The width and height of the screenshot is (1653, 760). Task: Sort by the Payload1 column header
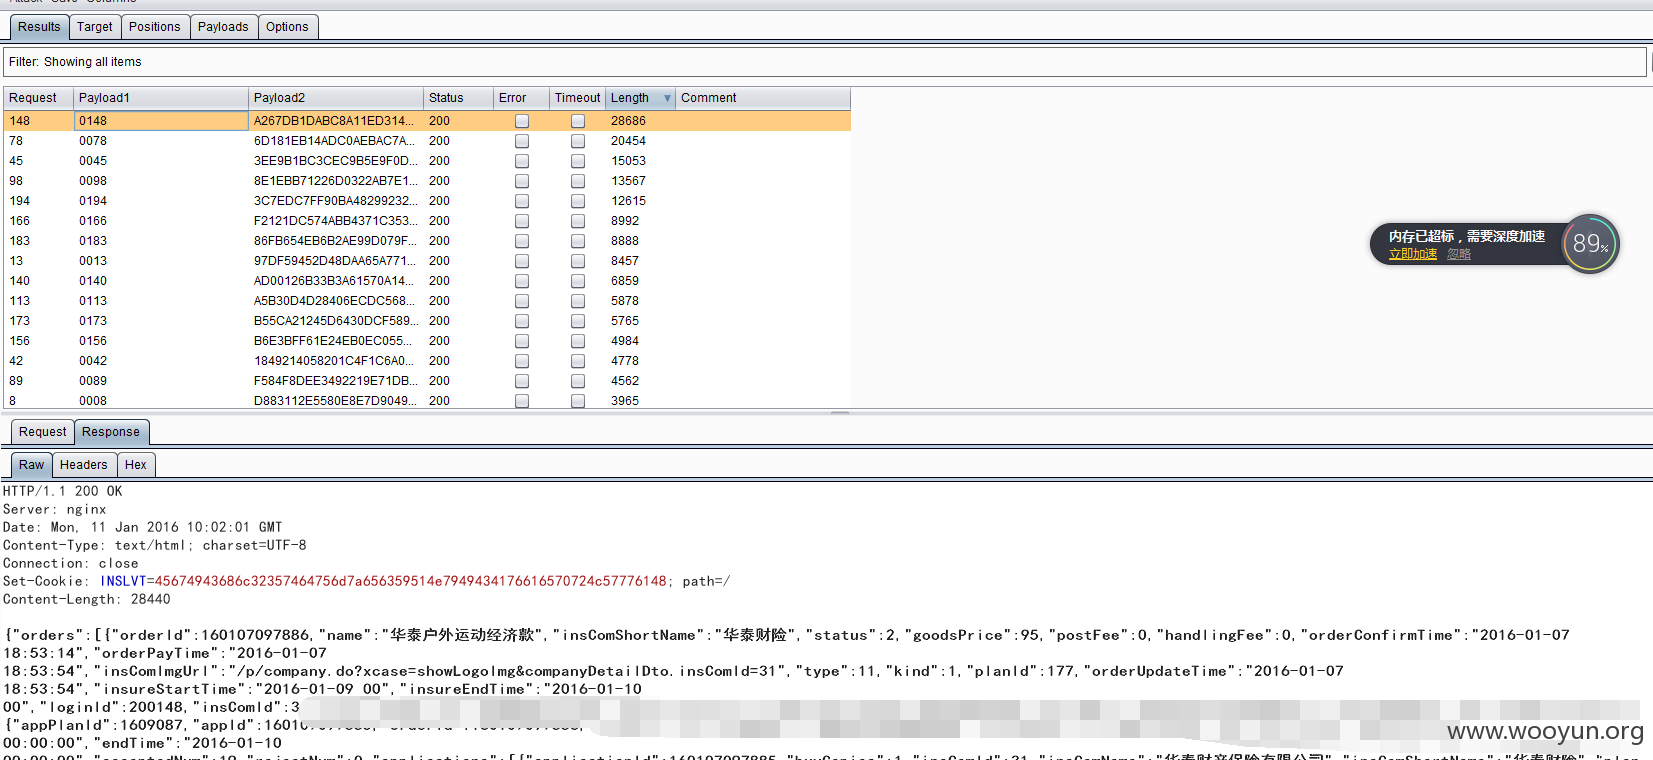tap(161, 98)
